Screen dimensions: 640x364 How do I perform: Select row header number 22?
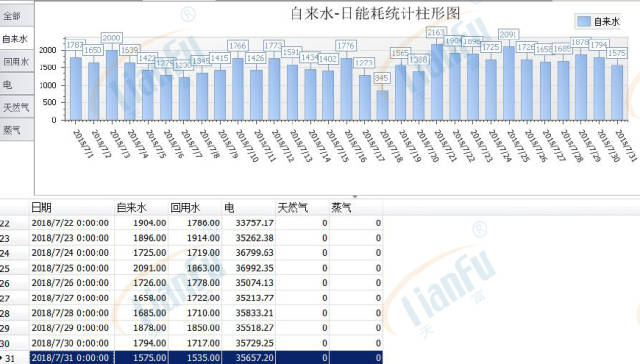coord(14,223)
